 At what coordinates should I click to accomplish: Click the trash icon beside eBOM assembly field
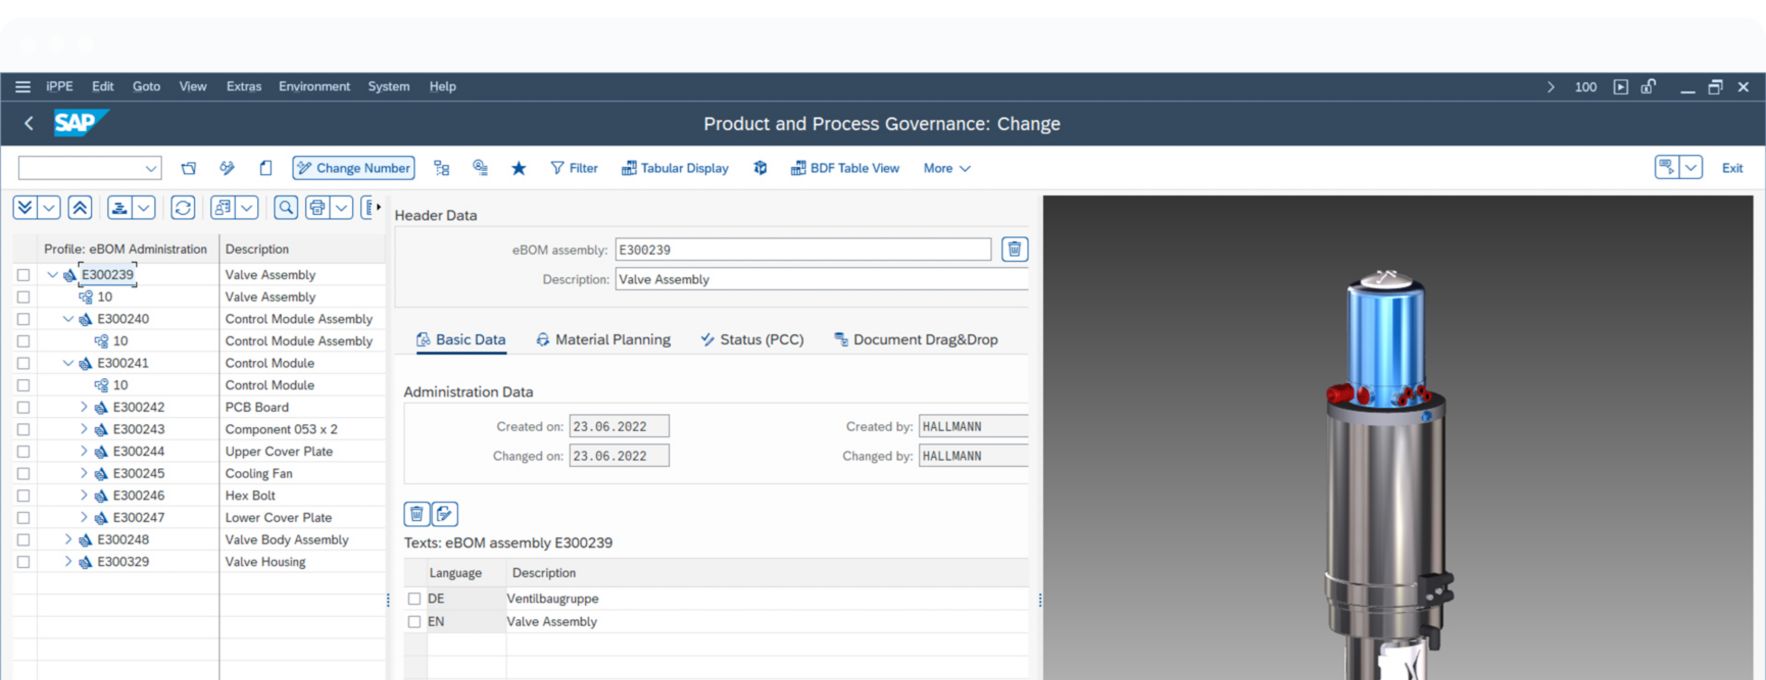pos(1014,249)
